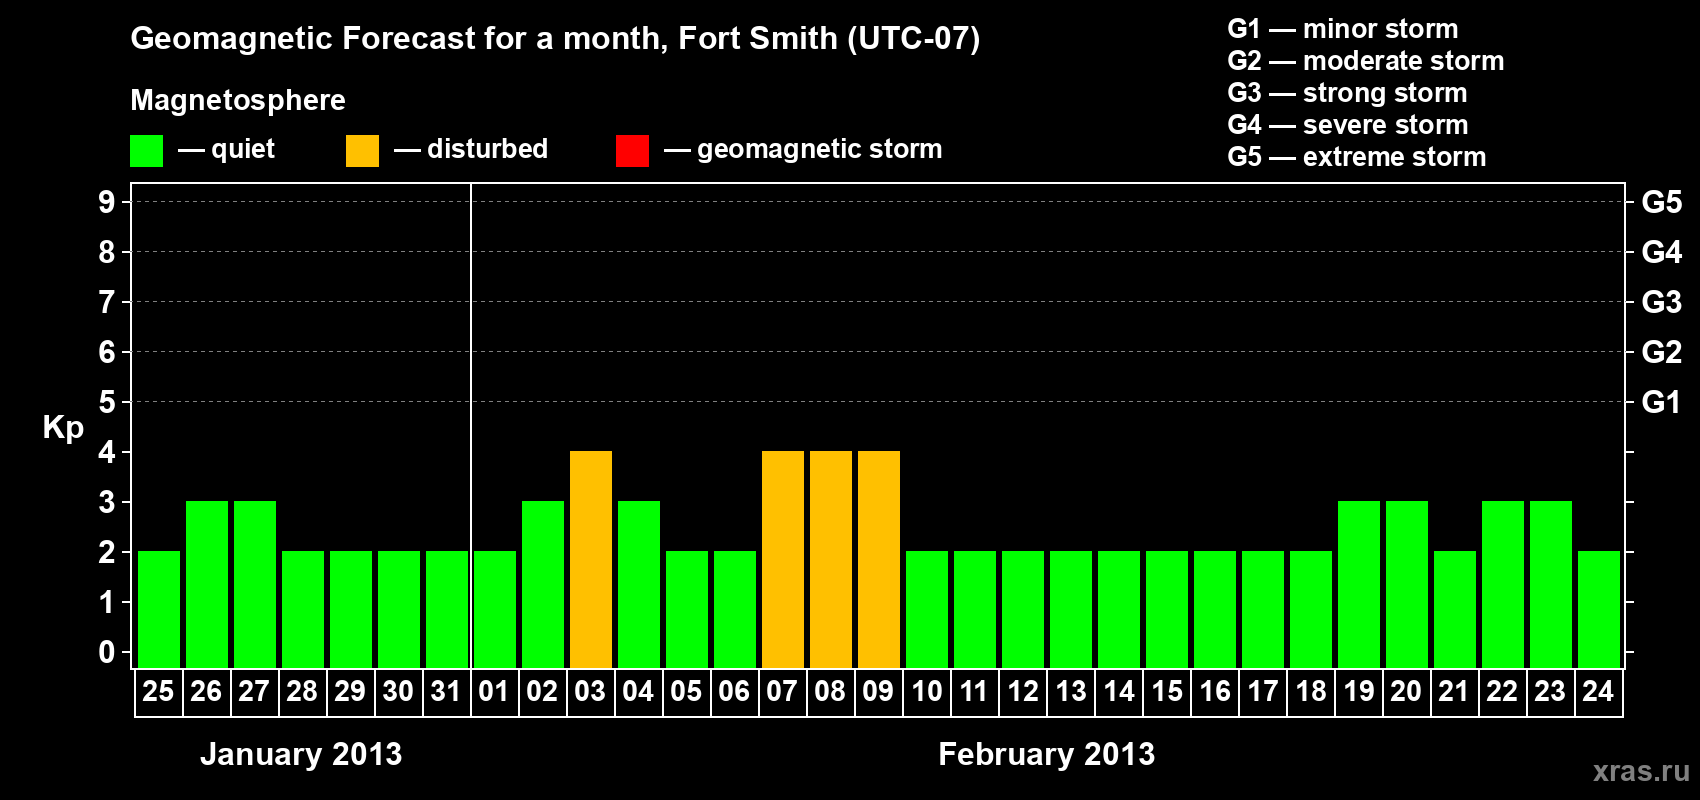
Task: Click the date label '28' on the axis
Action: (x=302, y=691)
